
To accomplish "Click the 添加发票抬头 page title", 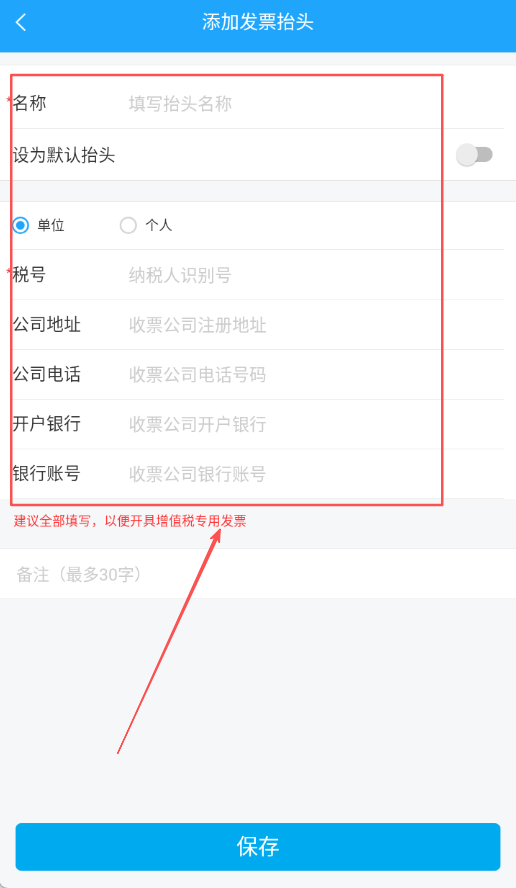I will 258,22.
